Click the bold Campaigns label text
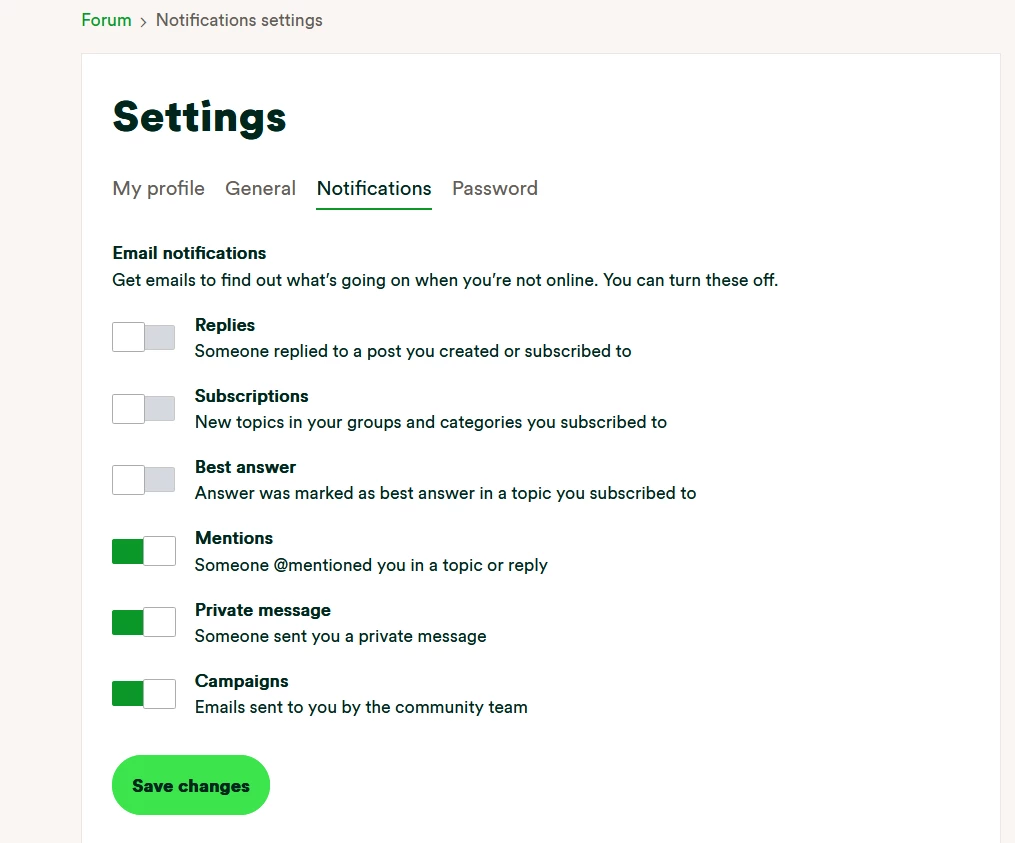This screenshot has width=1015, height=843. 241,681
